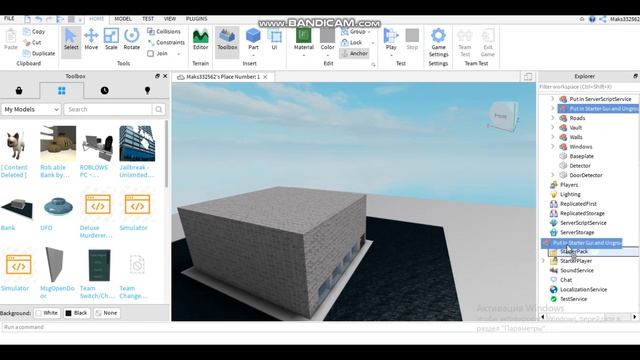Select the Jailbreak Unlimited model thumbnail
This screenshot has height=360, width=640.
pyautogui.click(x=137, y=144)
